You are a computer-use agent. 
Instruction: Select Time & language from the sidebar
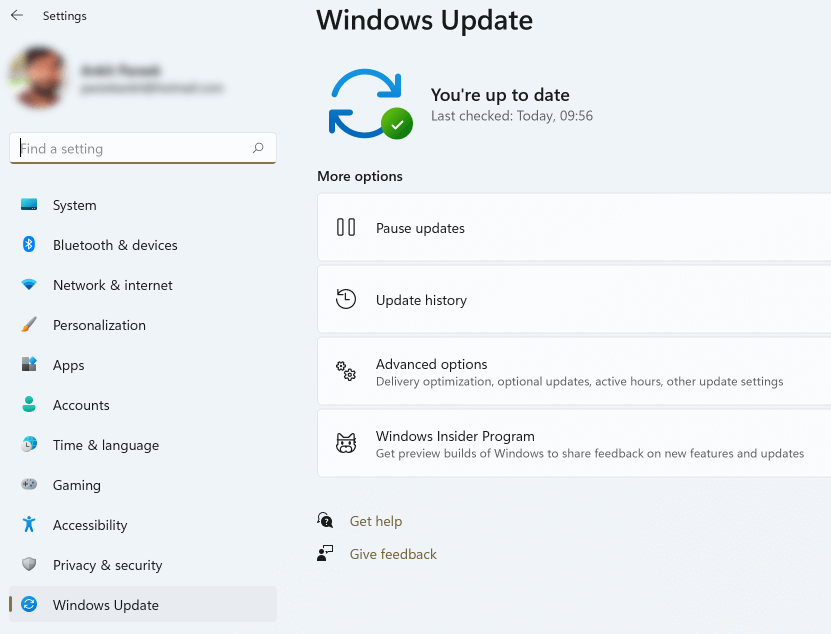click(105, 445)
